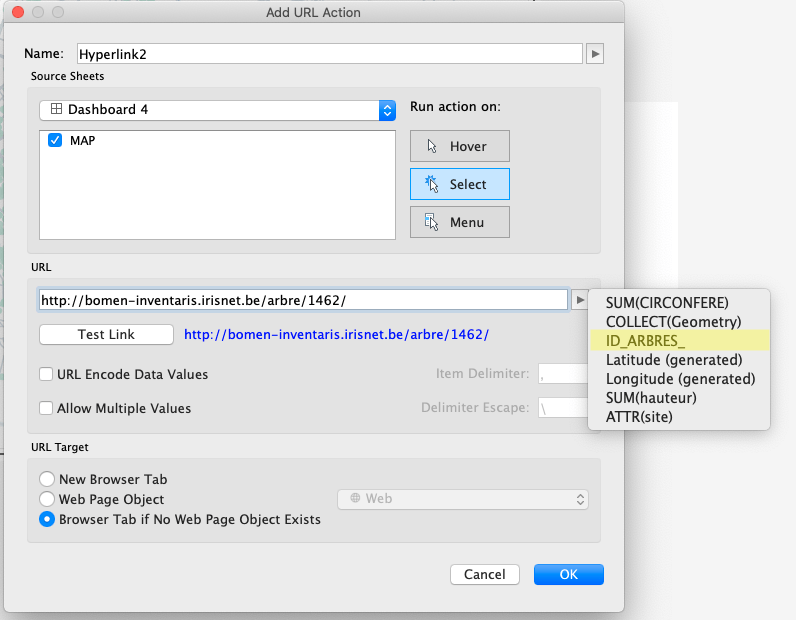Uncheck the MAP source sheet
Screen dimensions: 796x620
(x=56, y=141)
